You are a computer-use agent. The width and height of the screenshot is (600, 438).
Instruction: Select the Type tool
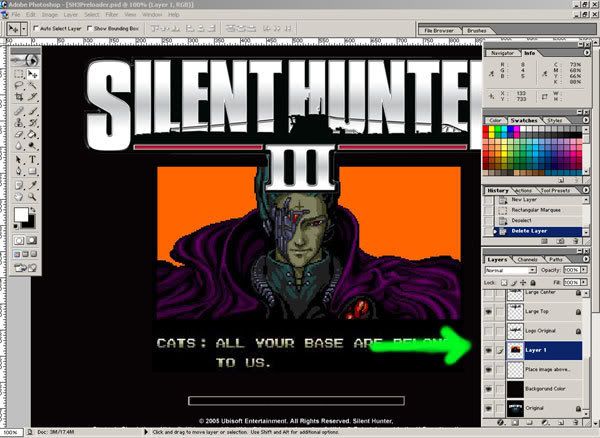(34, 159)
